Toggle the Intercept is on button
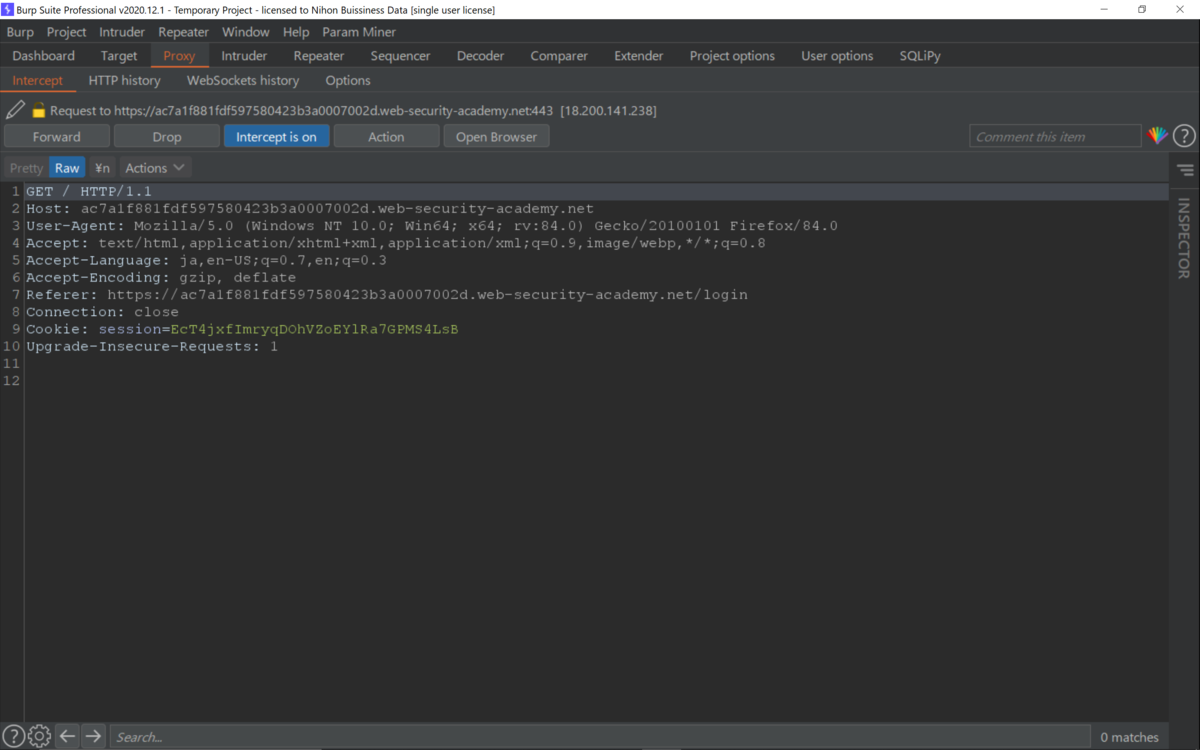Screen dimensions: 1200x750 point(276,137)
